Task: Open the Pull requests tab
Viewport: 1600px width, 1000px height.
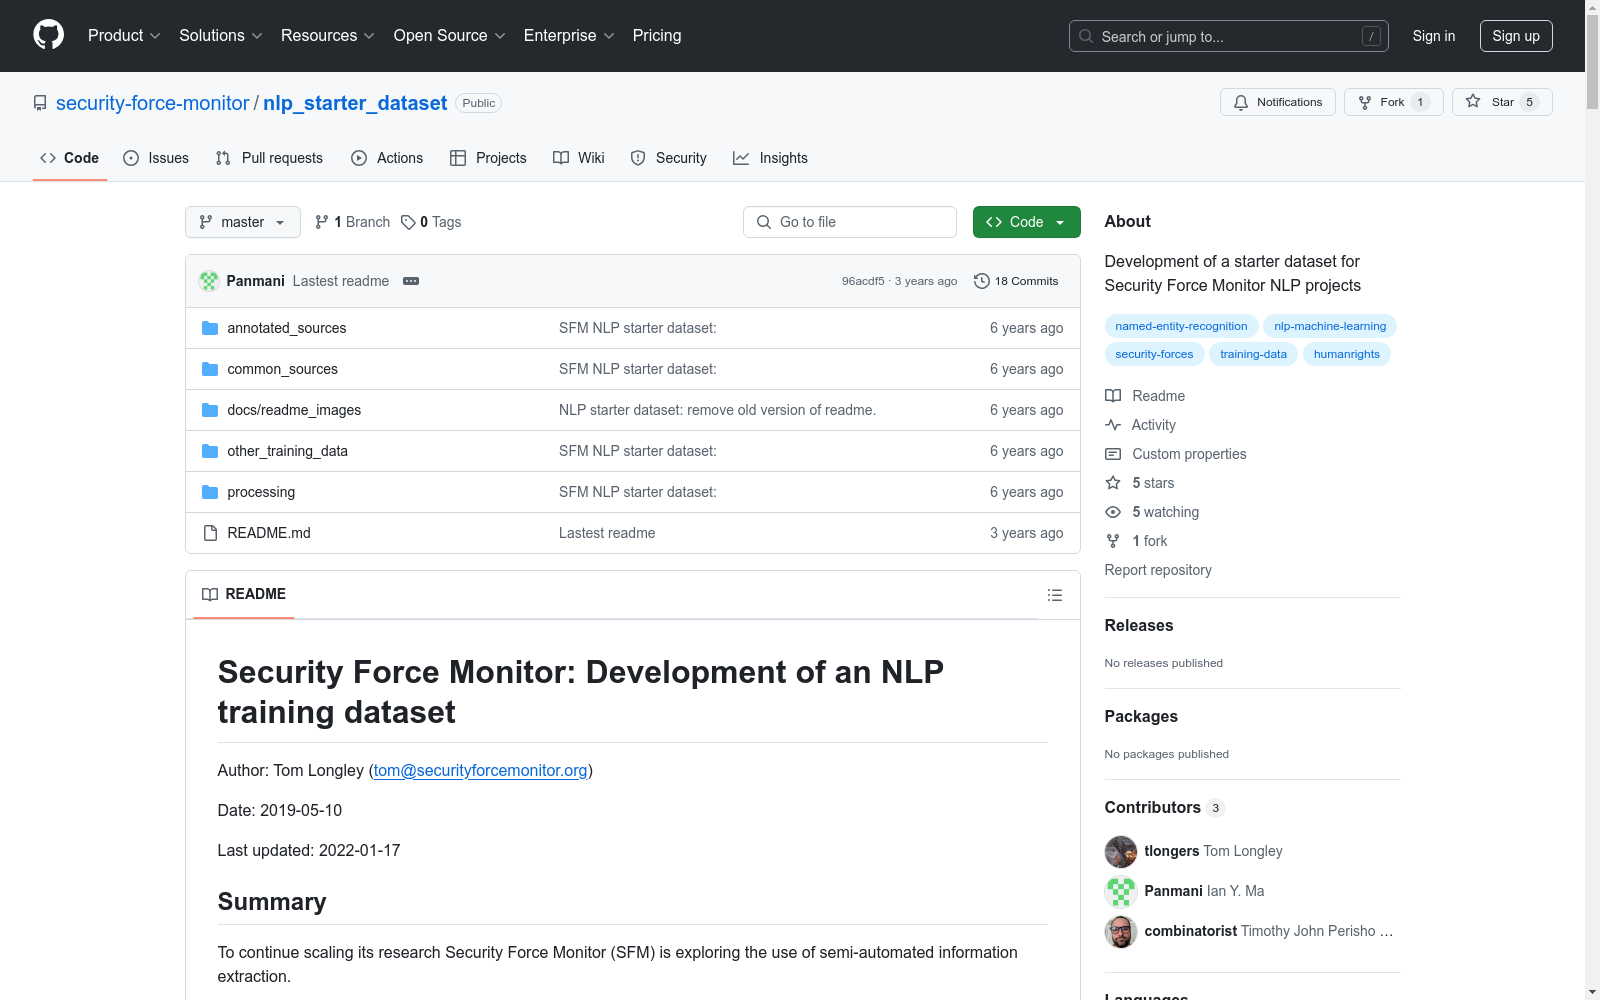Action: (269, 158)
